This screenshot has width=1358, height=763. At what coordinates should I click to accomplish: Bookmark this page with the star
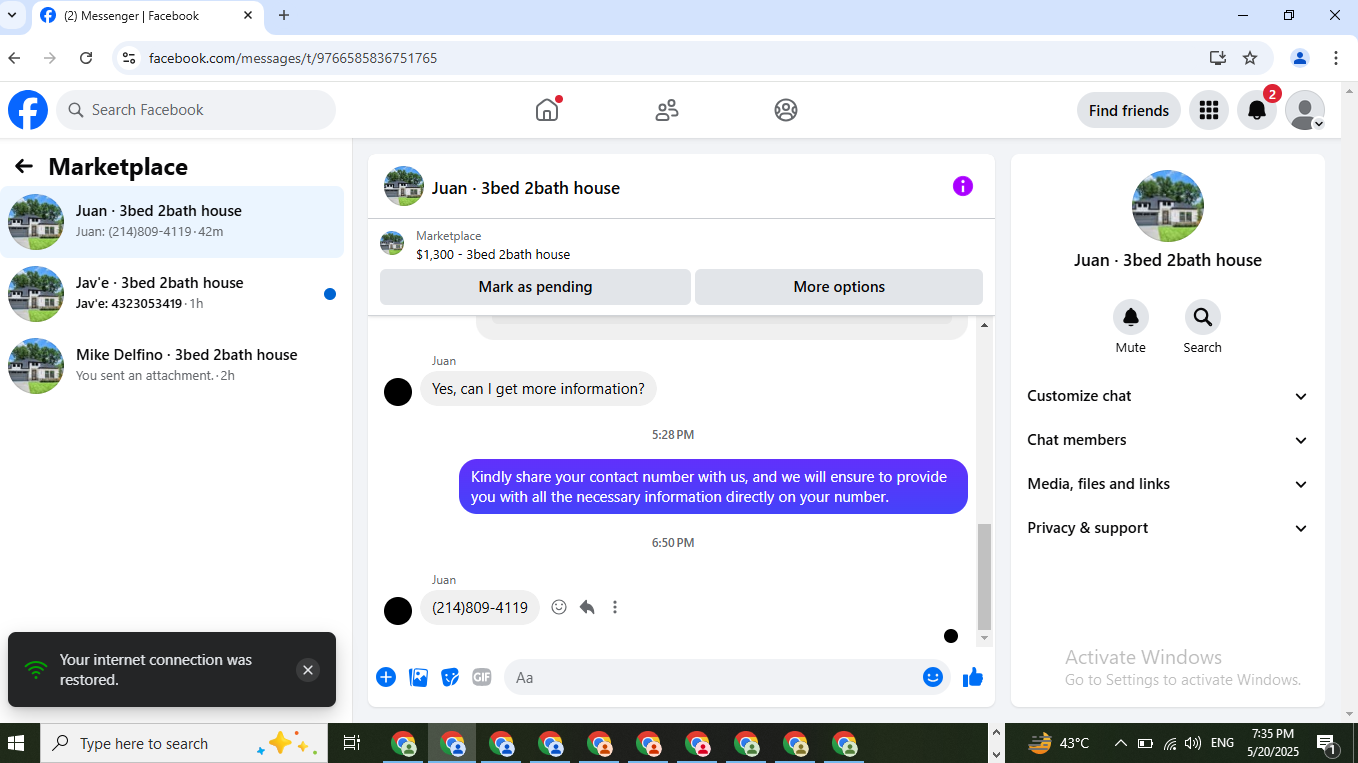click(x=1250, y=58)
